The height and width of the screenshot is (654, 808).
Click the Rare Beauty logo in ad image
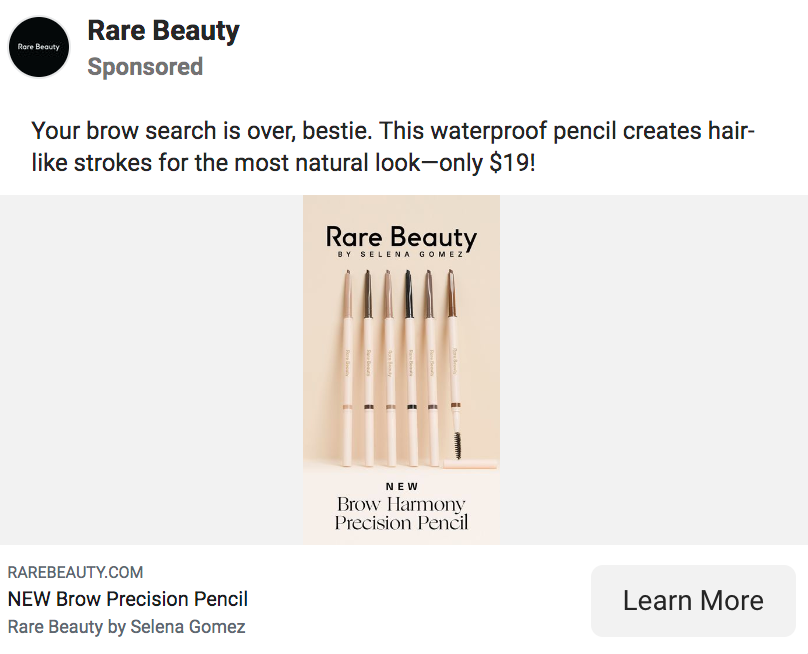(401, 238)
